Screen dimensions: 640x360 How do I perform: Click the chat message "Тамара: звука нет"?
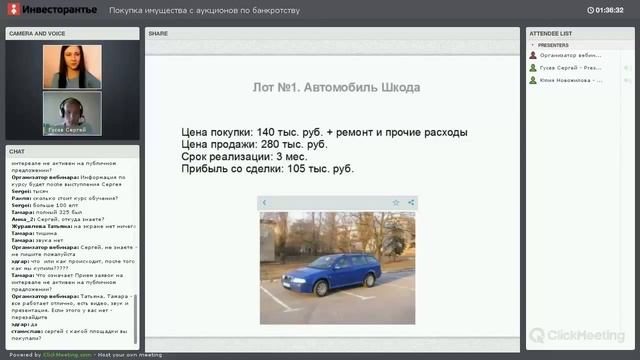37,240
